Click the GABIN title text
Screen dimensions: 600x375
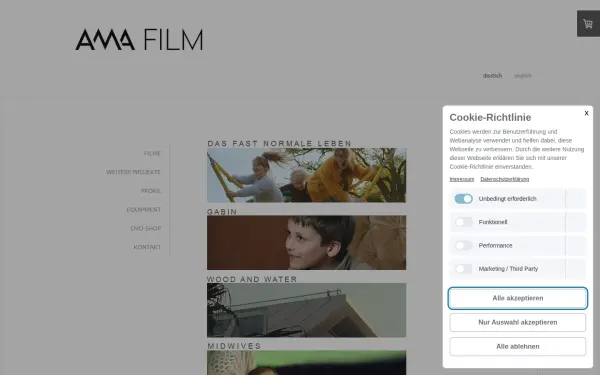point(222,212)
